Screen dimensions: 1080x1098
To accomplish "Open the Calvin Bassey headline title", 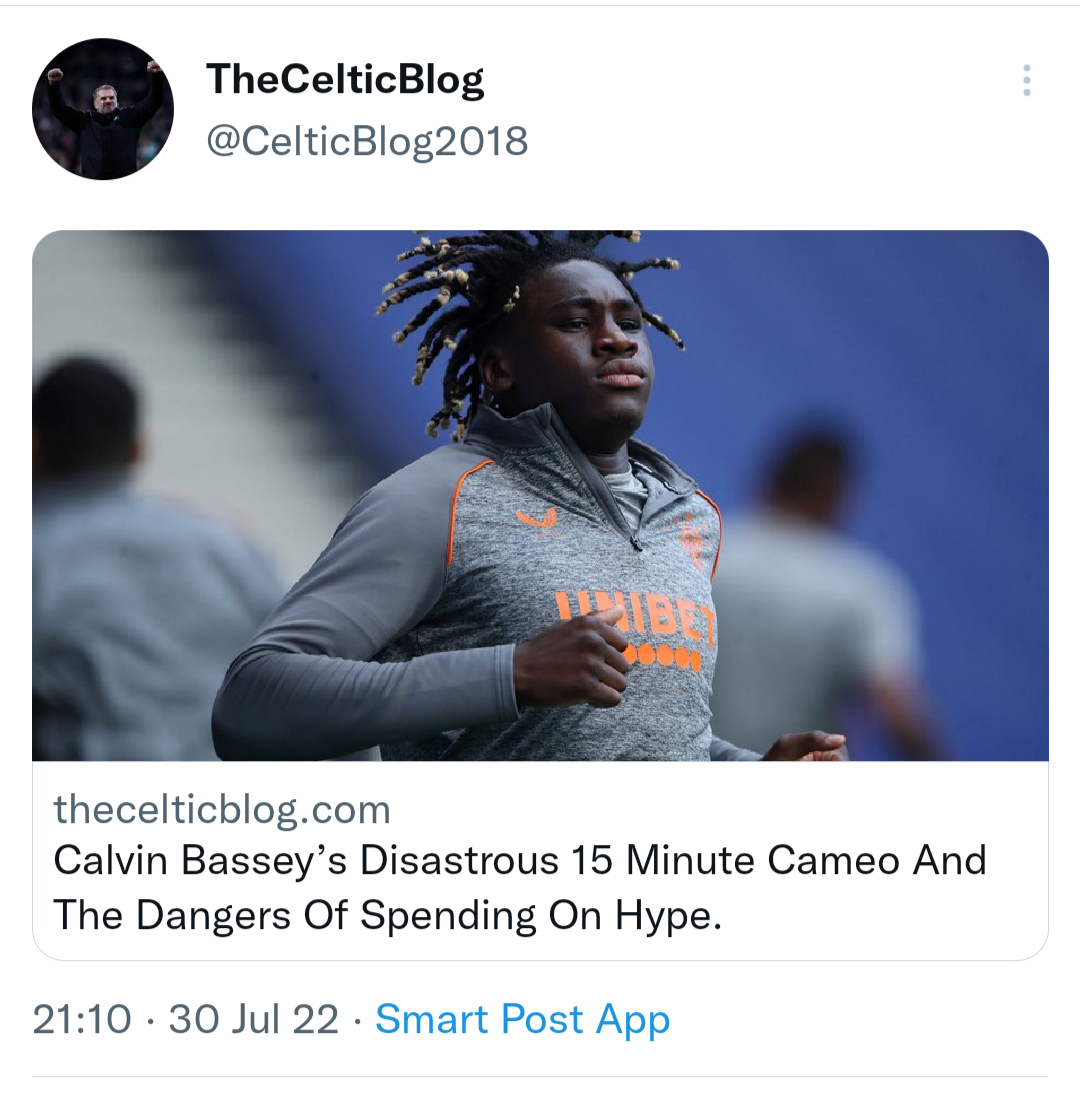I will click(x=520, y=887).
